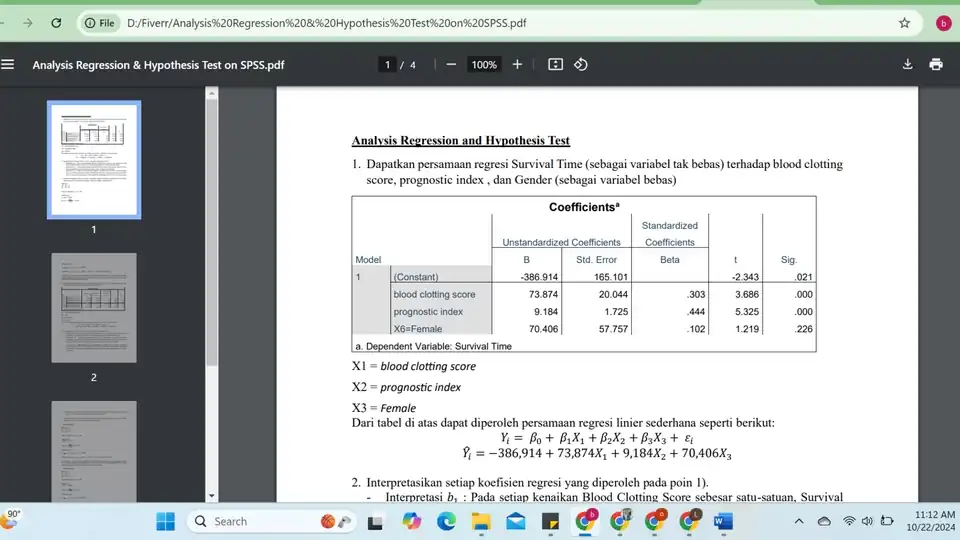Screen dimensions: 960x540
Task: Click the heading Analysis Regression and Hypothesis Test
Action: (x=460, y=141)
